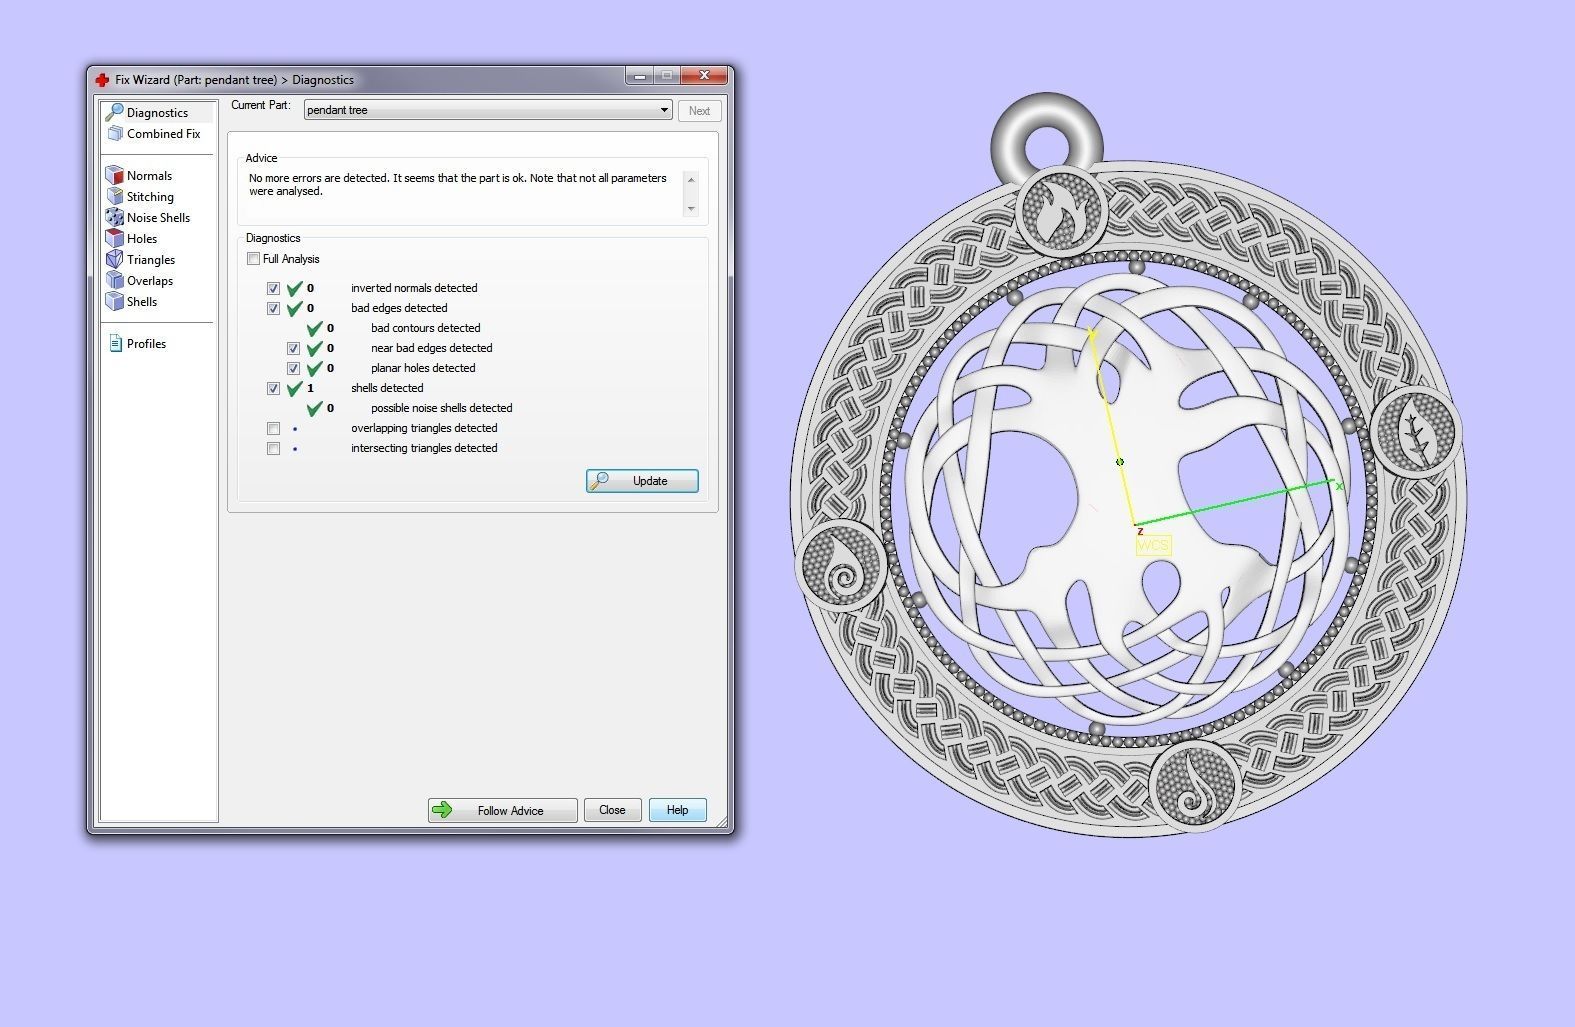Click the Holes icon
Image resolution: width=1575 pixels, height=1027 pixels.
pos(114,238)
